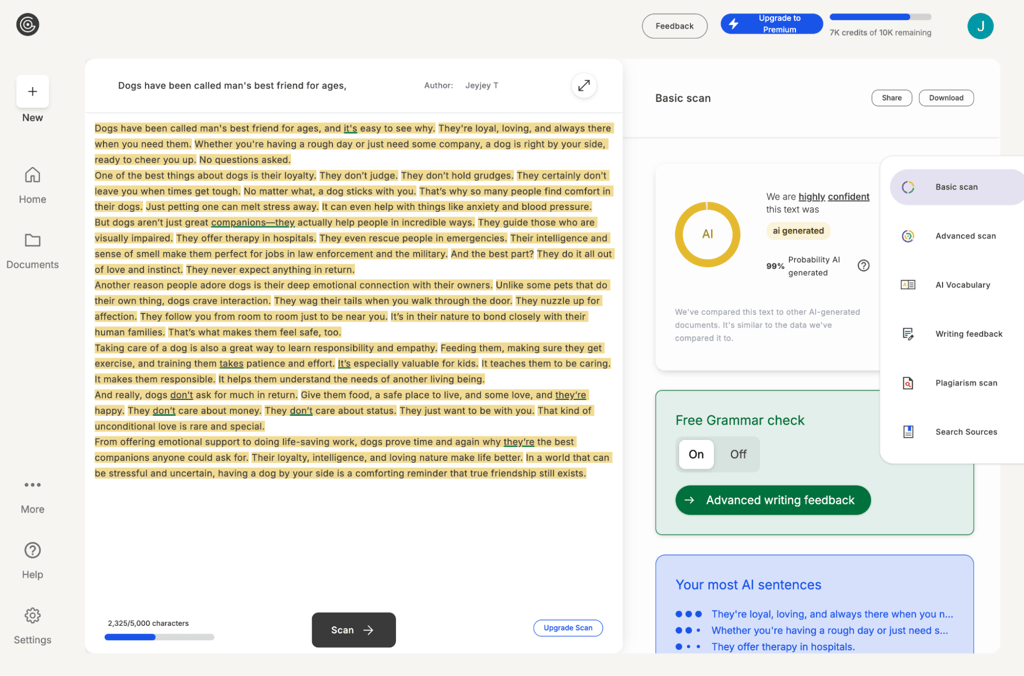Click the "99%" probability value
This screenshot has width=1024, height=676.
(x=775, y=266)
